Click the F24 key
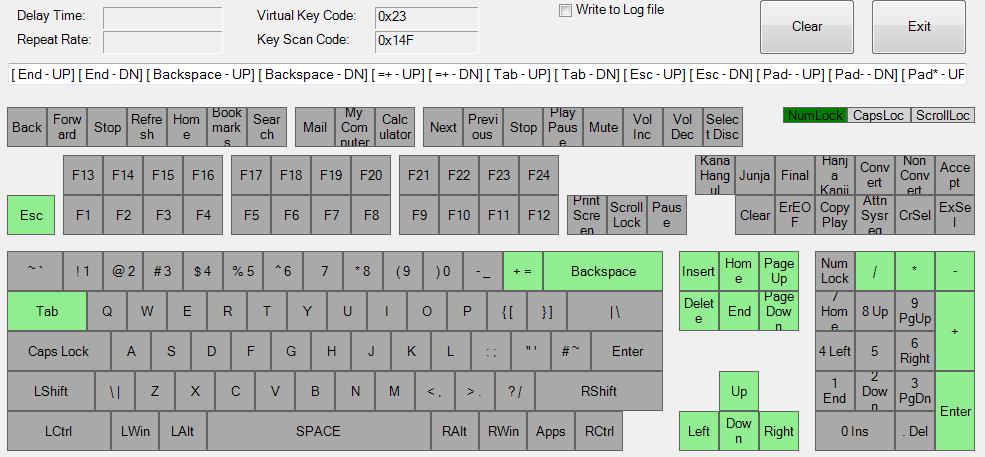The width and height of the screenshot is (985, 457). (x=539, y=175)
